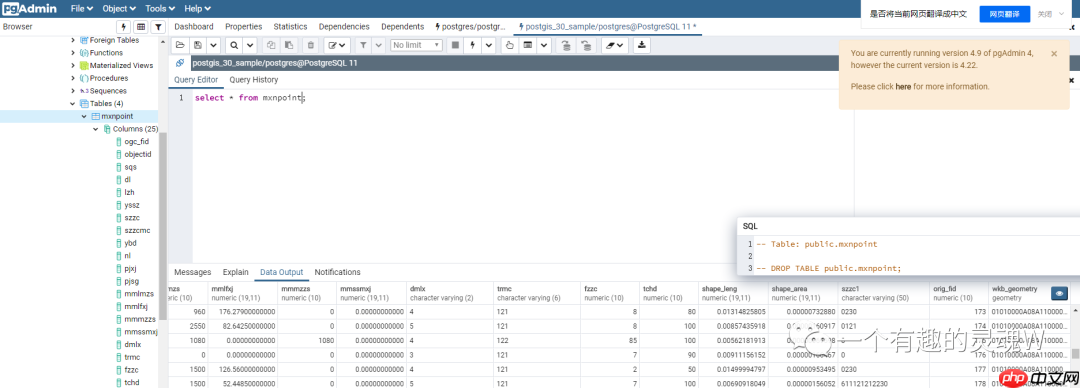This screenshot has height=388, width=1080.
Task: Click the Copy rows icon
Action: [x=271, y=45]
